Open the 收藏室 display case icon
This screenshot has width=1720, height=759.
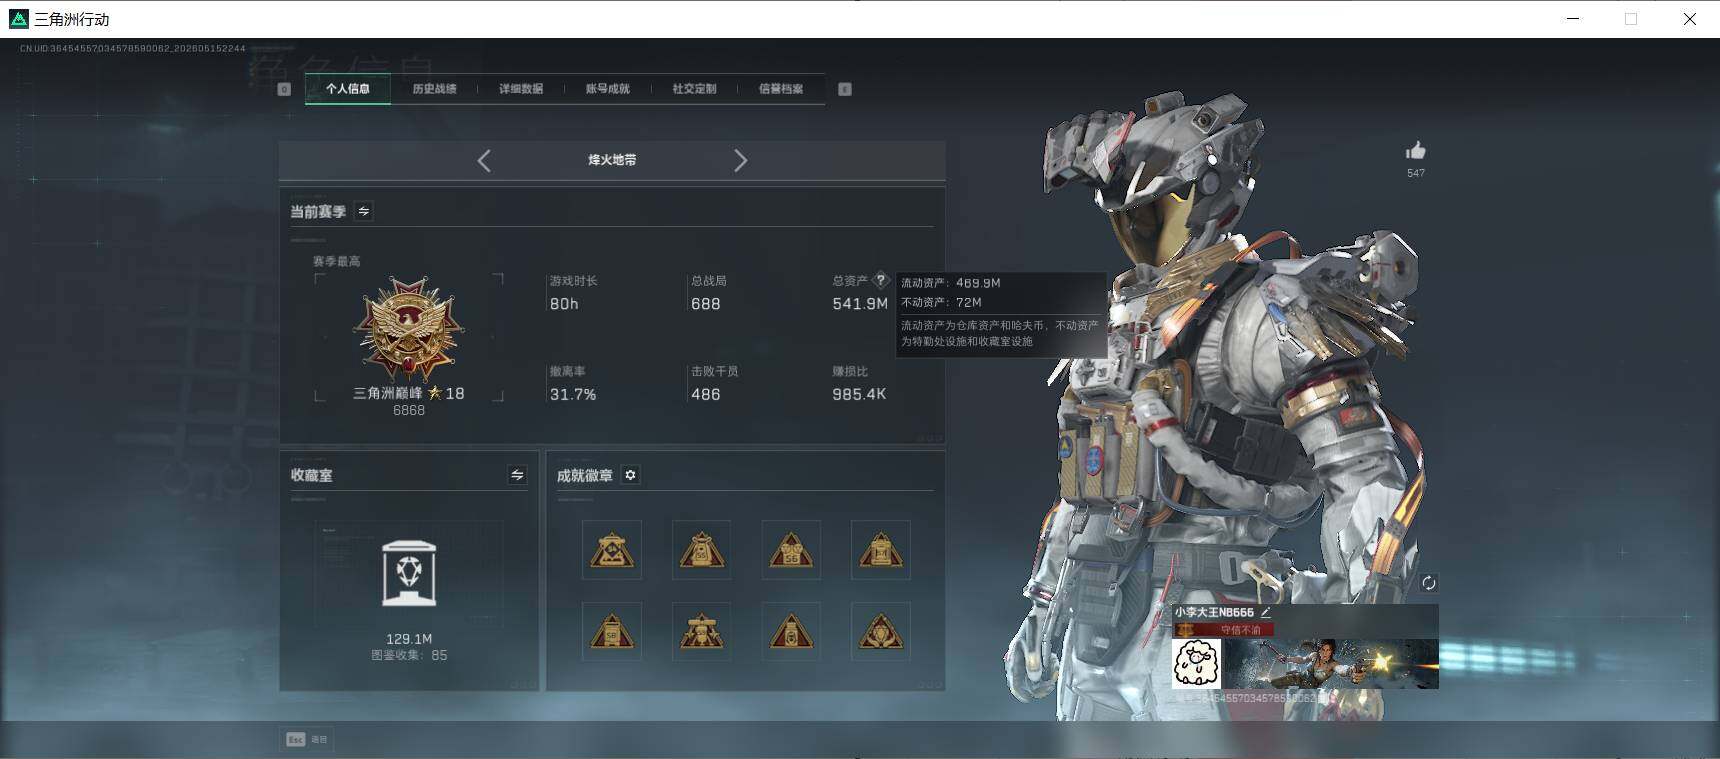point(409,573)
